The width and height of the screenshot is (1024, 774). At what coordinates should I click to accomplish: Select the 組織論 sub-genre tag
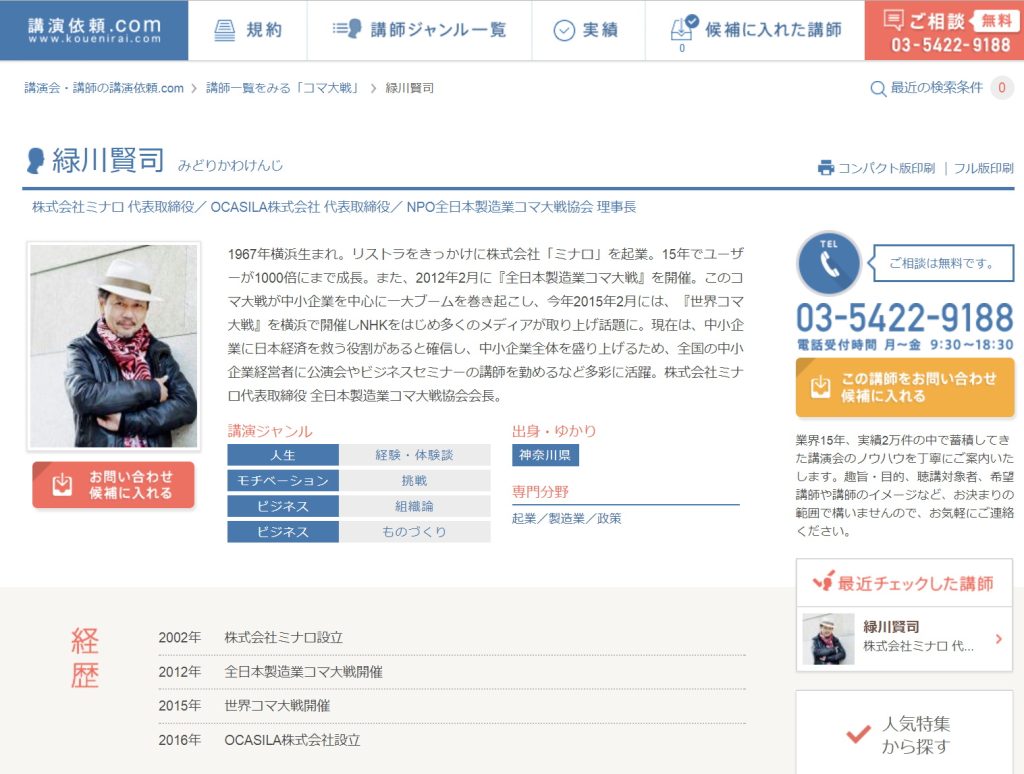(x=414, y=506)
